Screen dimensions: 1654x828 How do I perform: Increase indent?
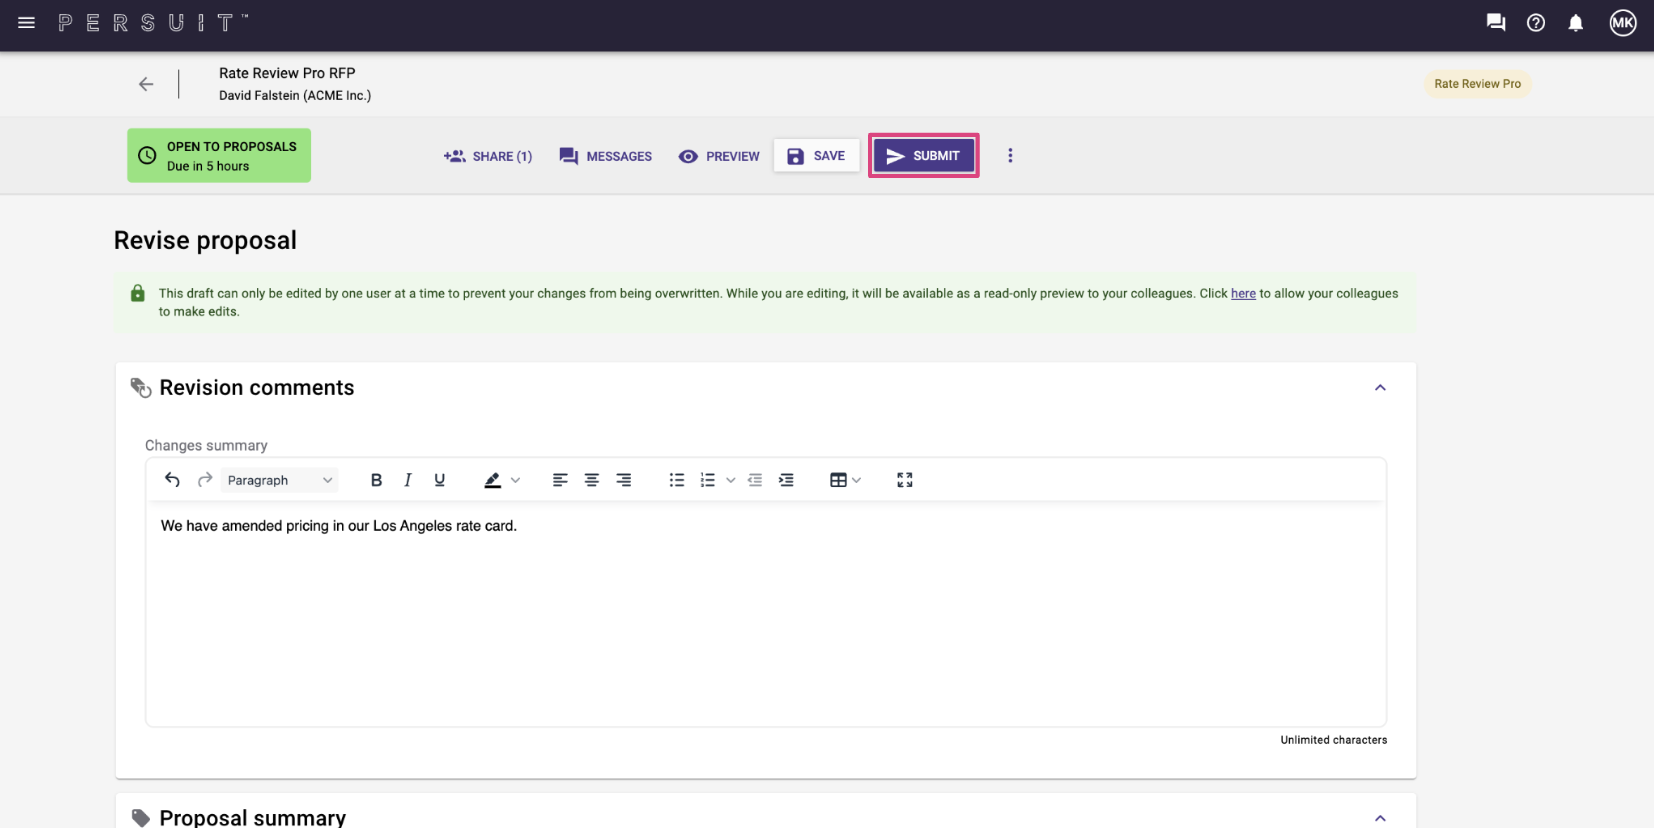(x=787, y=480)
